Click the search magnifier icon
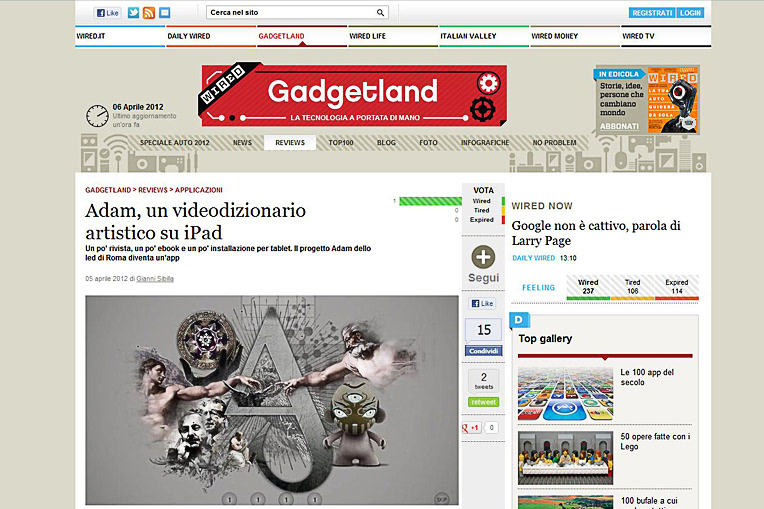The image size is (764, 509). point(381,13)
